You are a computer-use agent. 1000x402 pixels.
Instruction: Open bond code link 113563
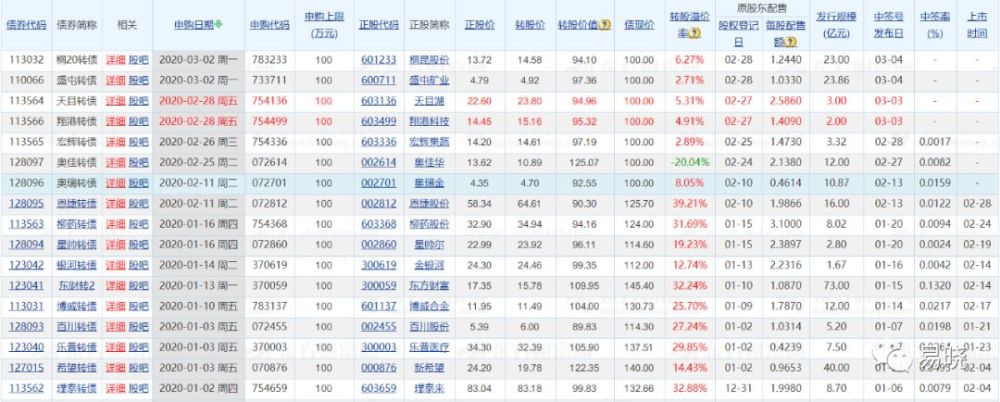click(26, 224)
